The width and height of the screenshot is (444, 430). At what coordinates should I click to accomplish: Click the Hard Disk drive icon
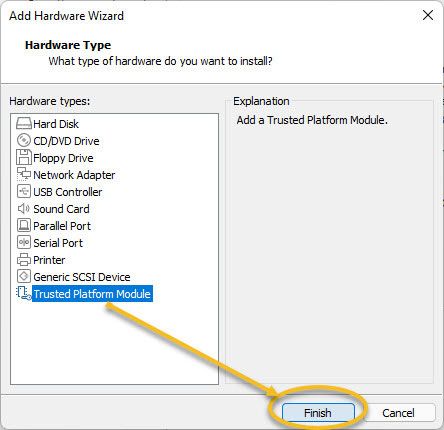[x=24, y=124]
